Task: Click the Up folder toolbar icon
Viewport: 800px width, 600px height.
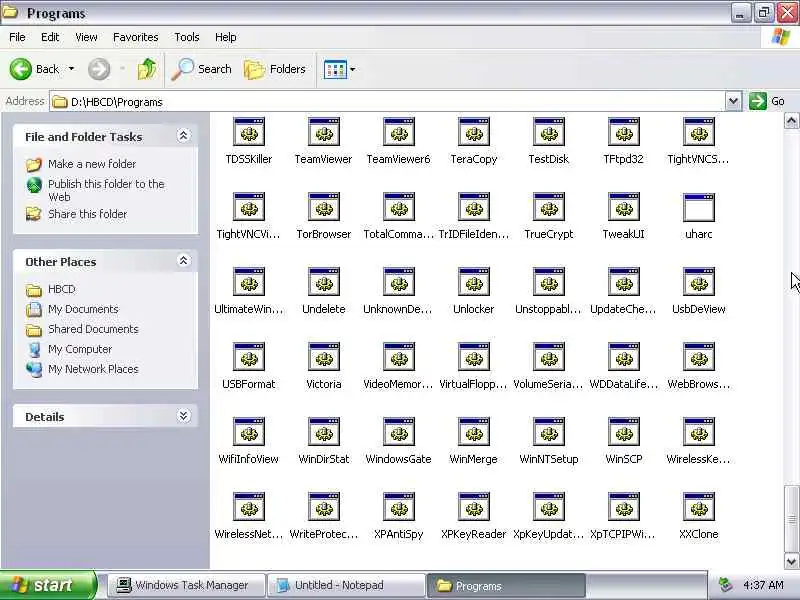Action: pyautogui.click(x=147, y=69)
